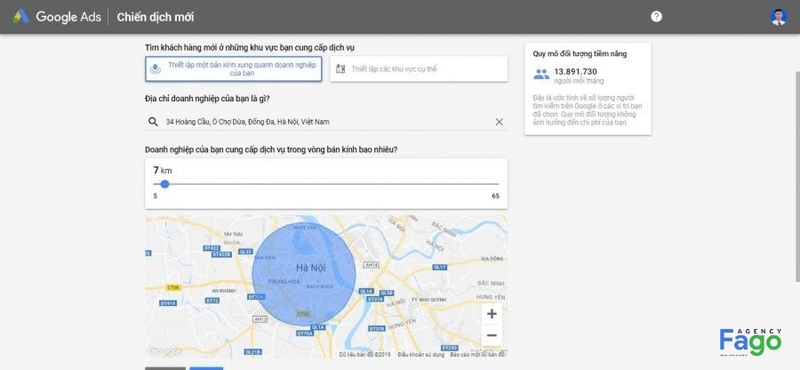Click the Hà Nội label on map

[311, 267]
